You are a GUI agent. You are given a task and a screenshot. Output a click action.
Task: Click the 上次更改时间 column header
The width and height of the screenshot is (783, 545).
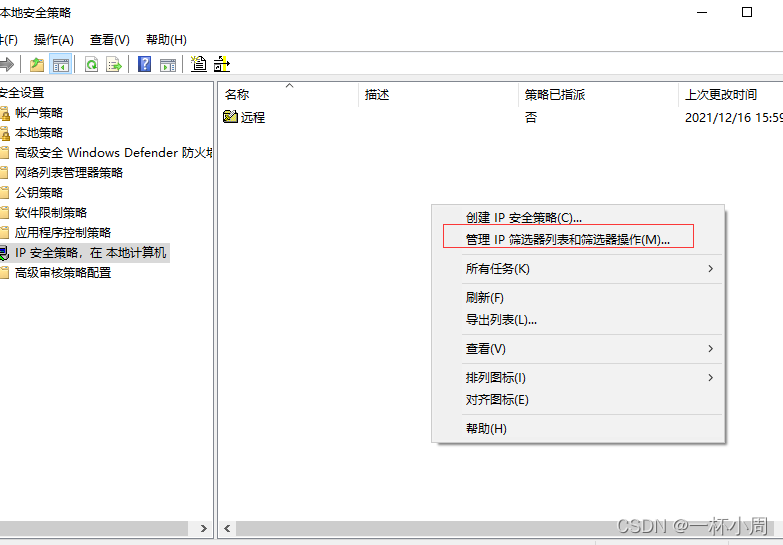pos(731,94)
